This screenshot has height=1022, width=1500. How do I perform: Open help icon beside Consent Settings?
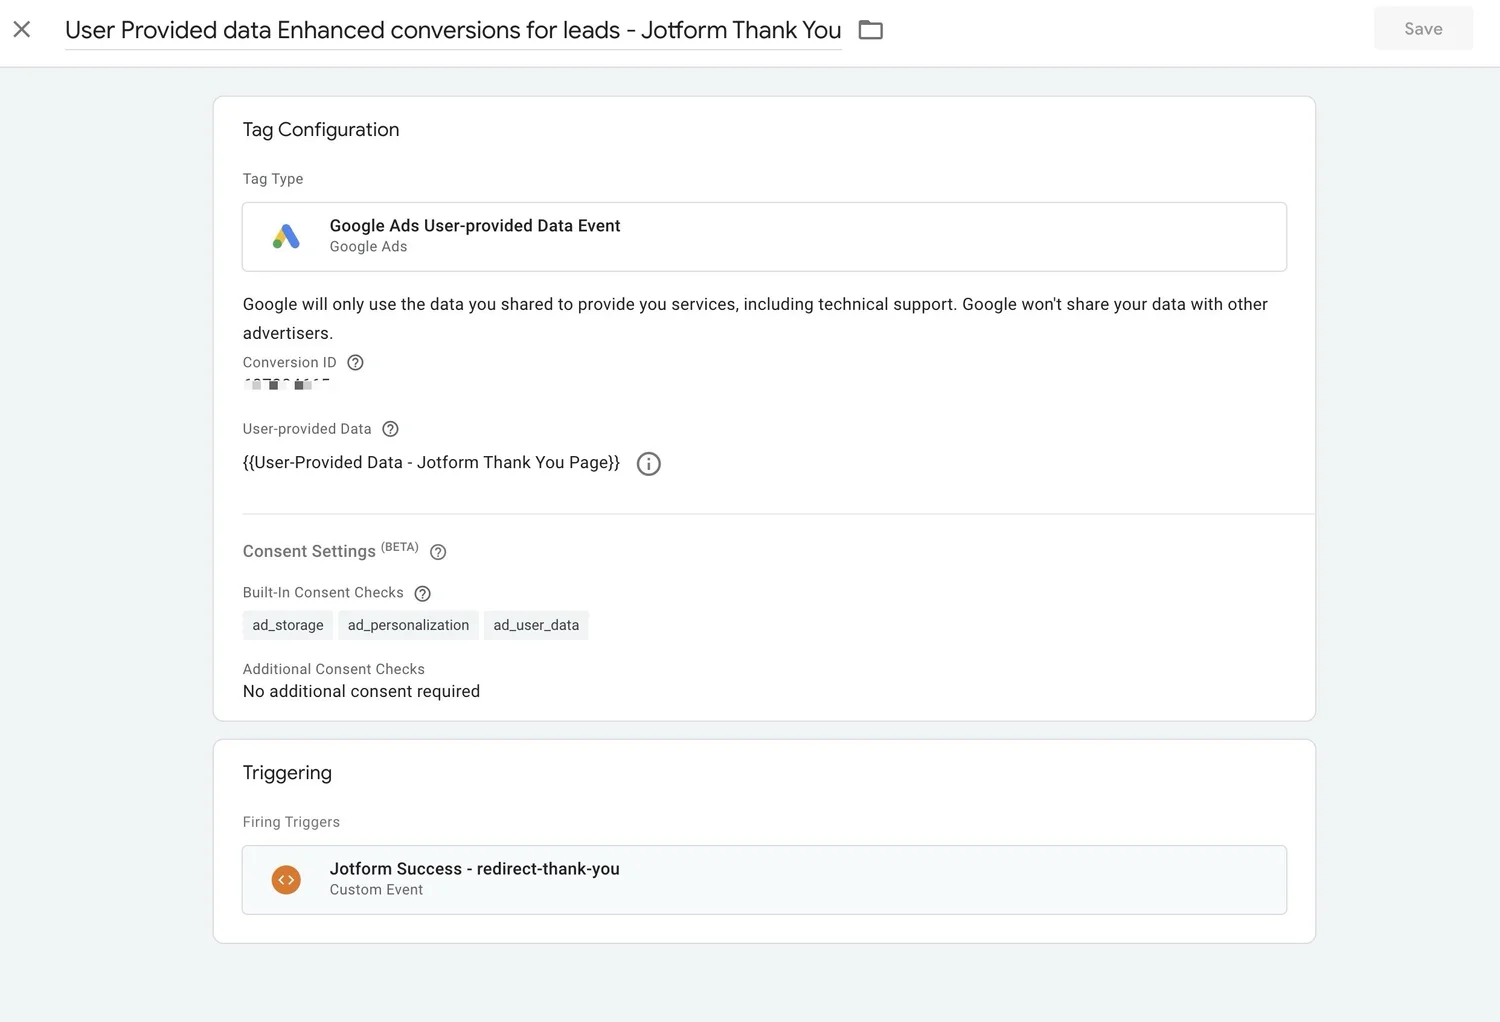click(438, 552)
